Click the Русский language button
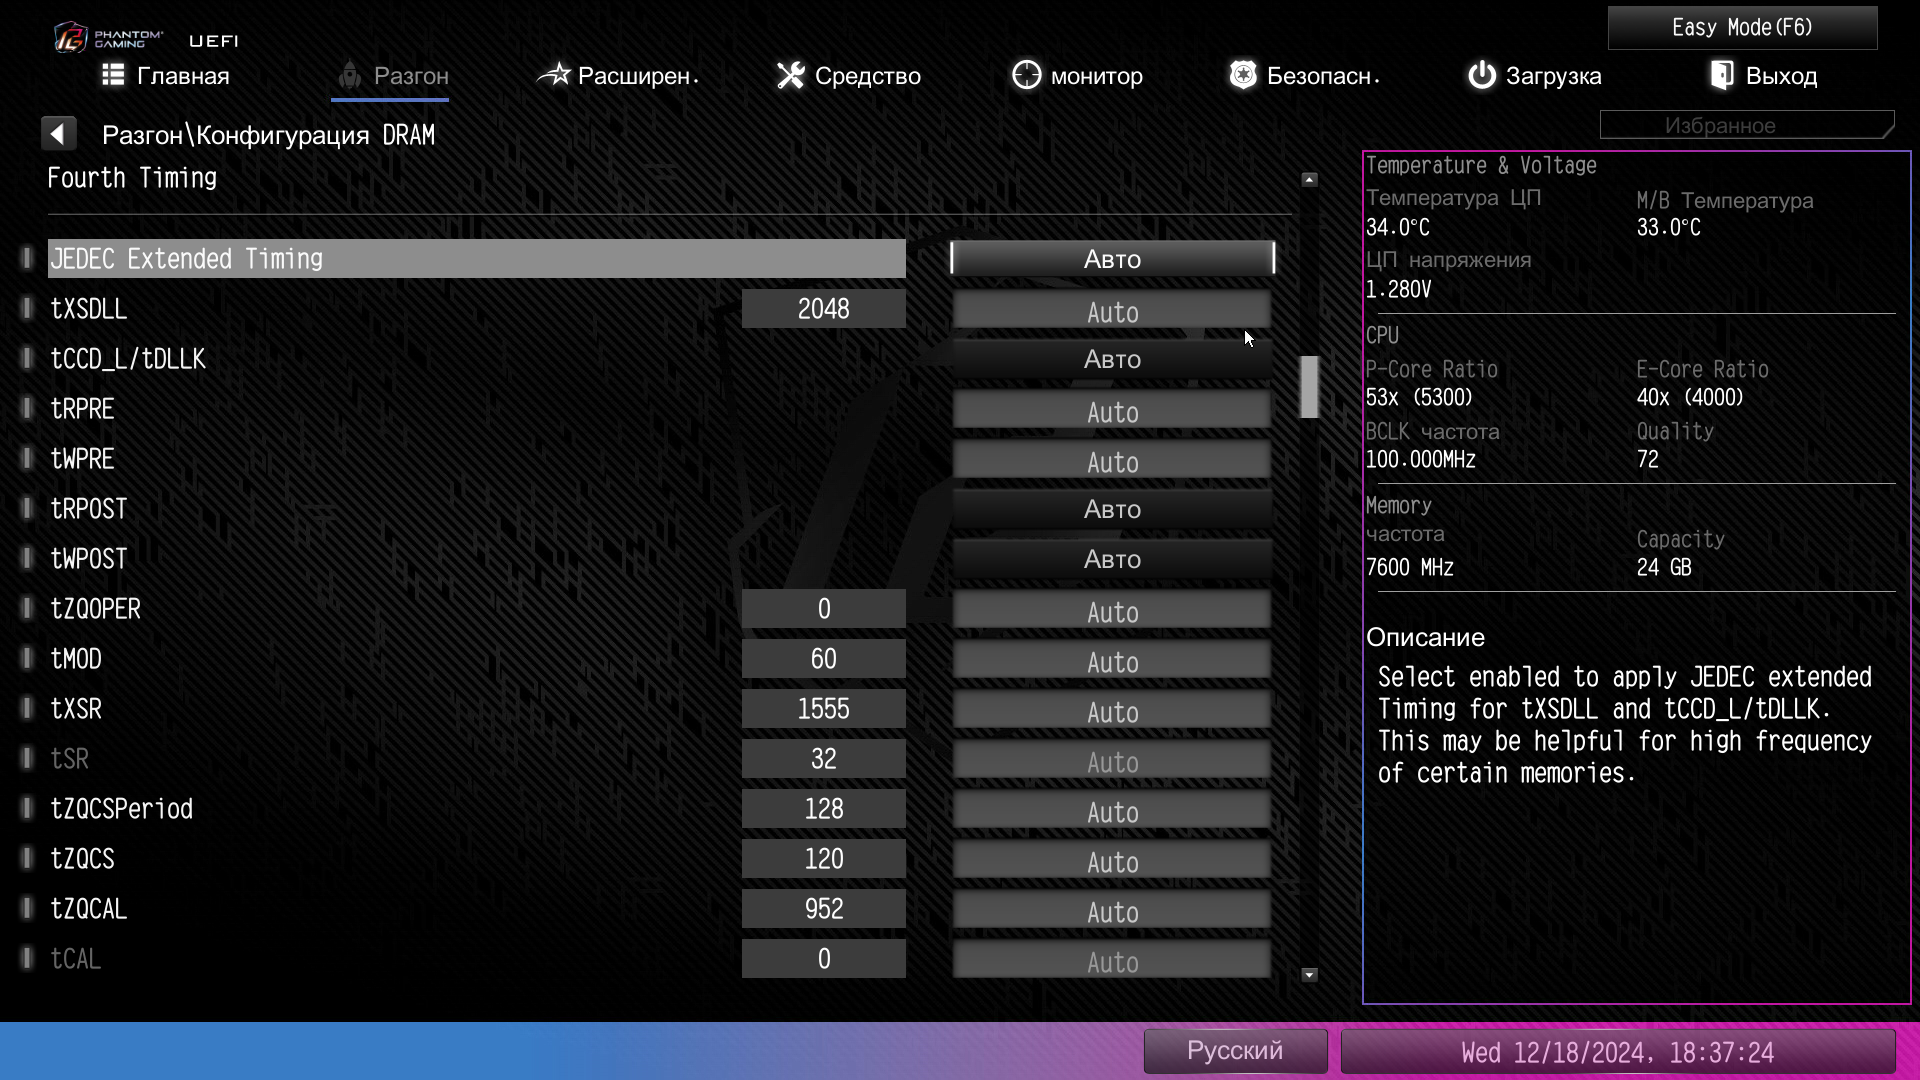Screen dimensions: 1920x1080 [x=1235, y=1051]
